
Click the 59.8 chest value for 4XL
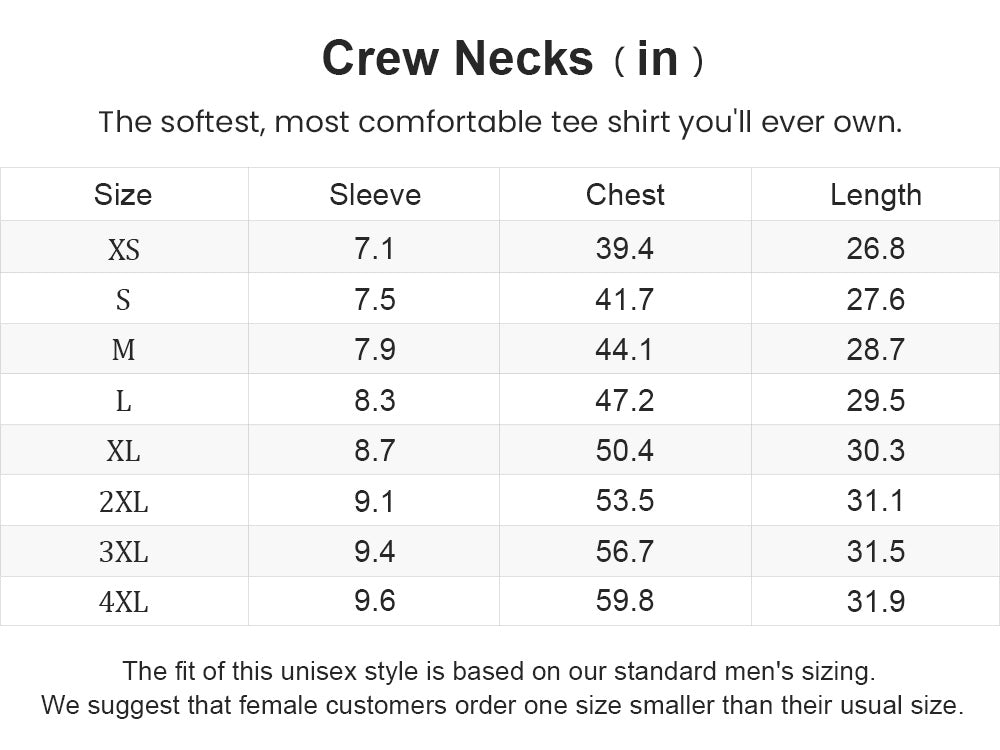[x=625, y=601]
